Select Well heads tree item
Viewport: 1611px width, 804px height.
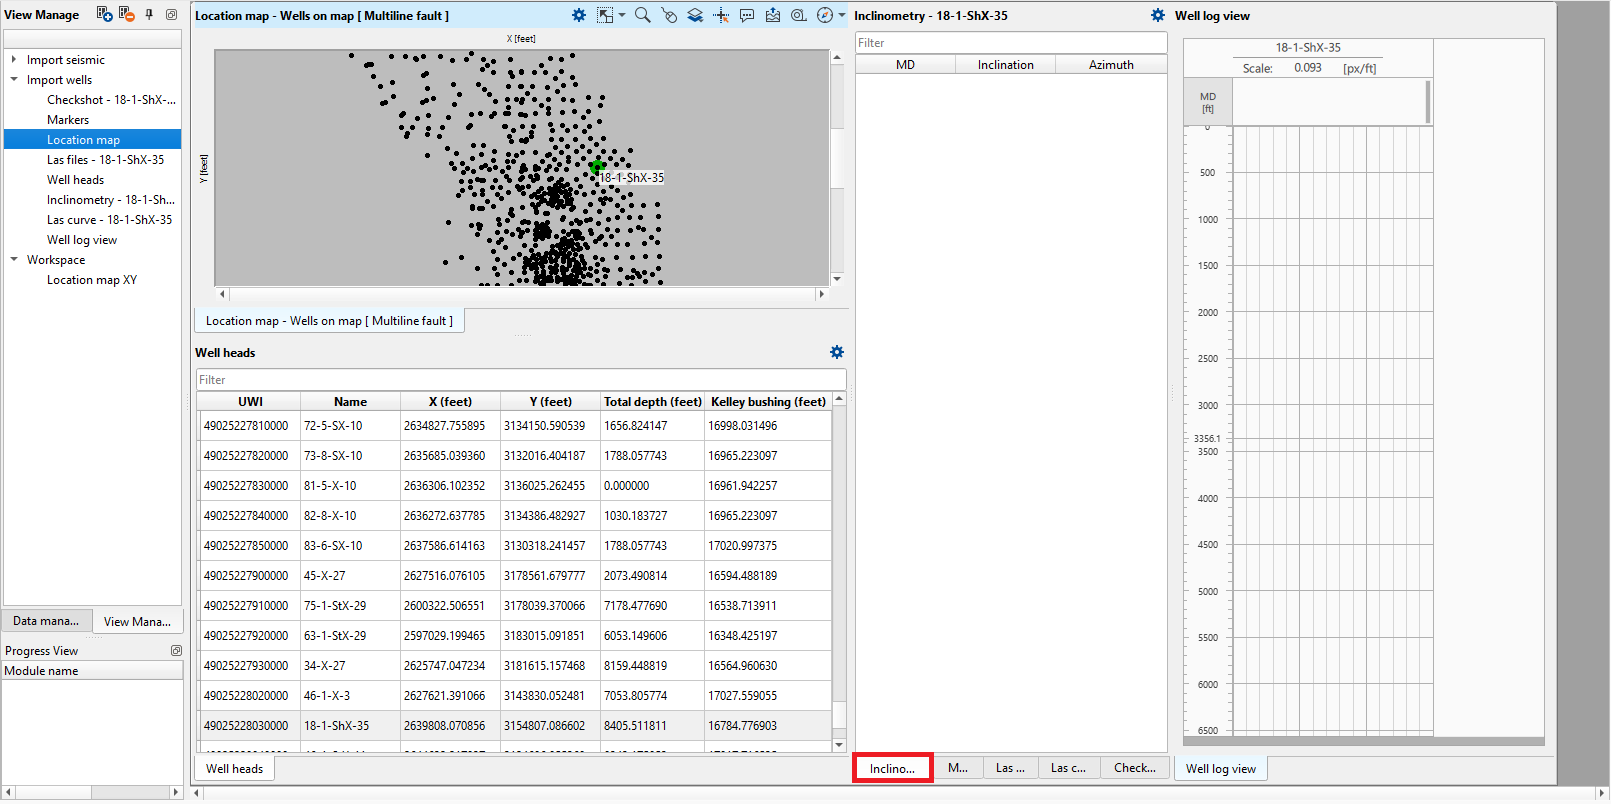[75, 180]
